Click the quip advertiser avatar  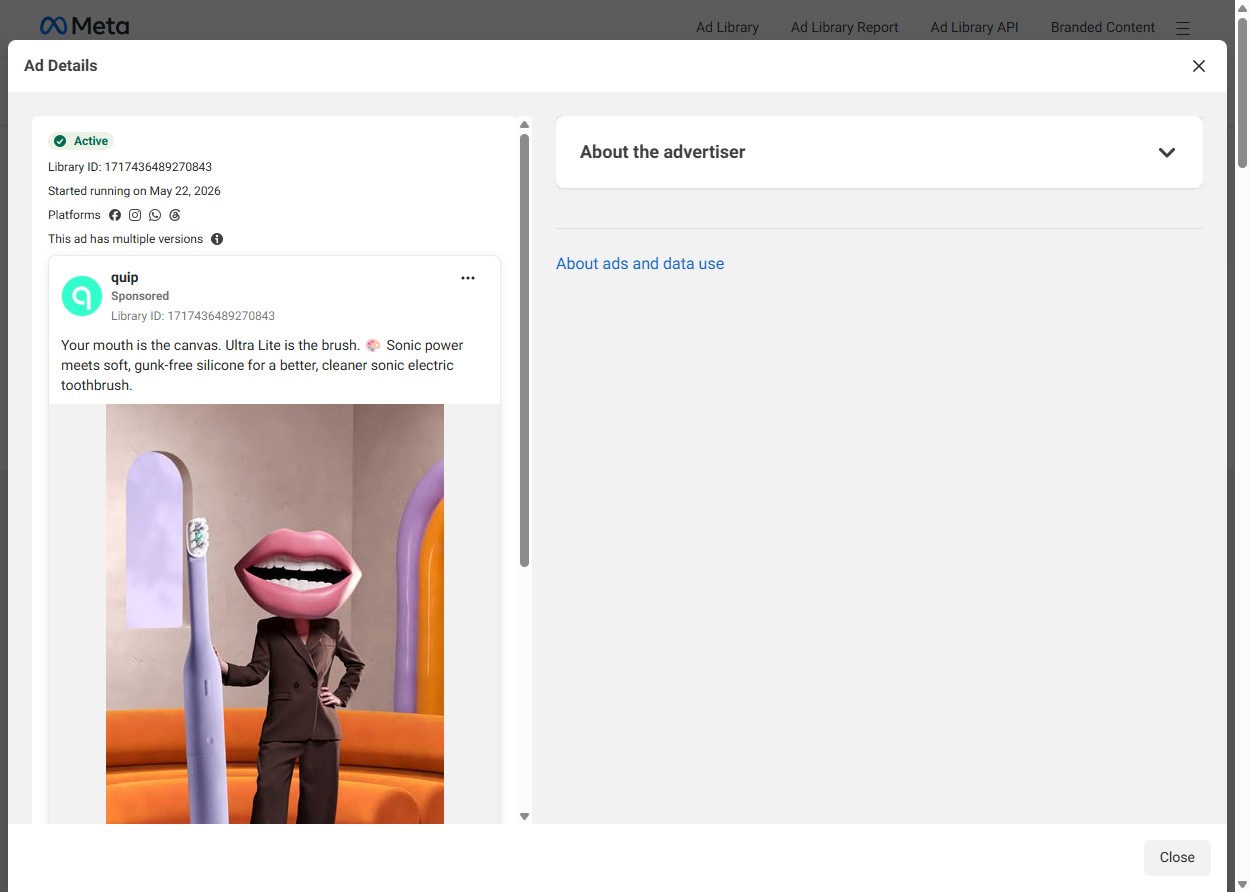point(82,296)
